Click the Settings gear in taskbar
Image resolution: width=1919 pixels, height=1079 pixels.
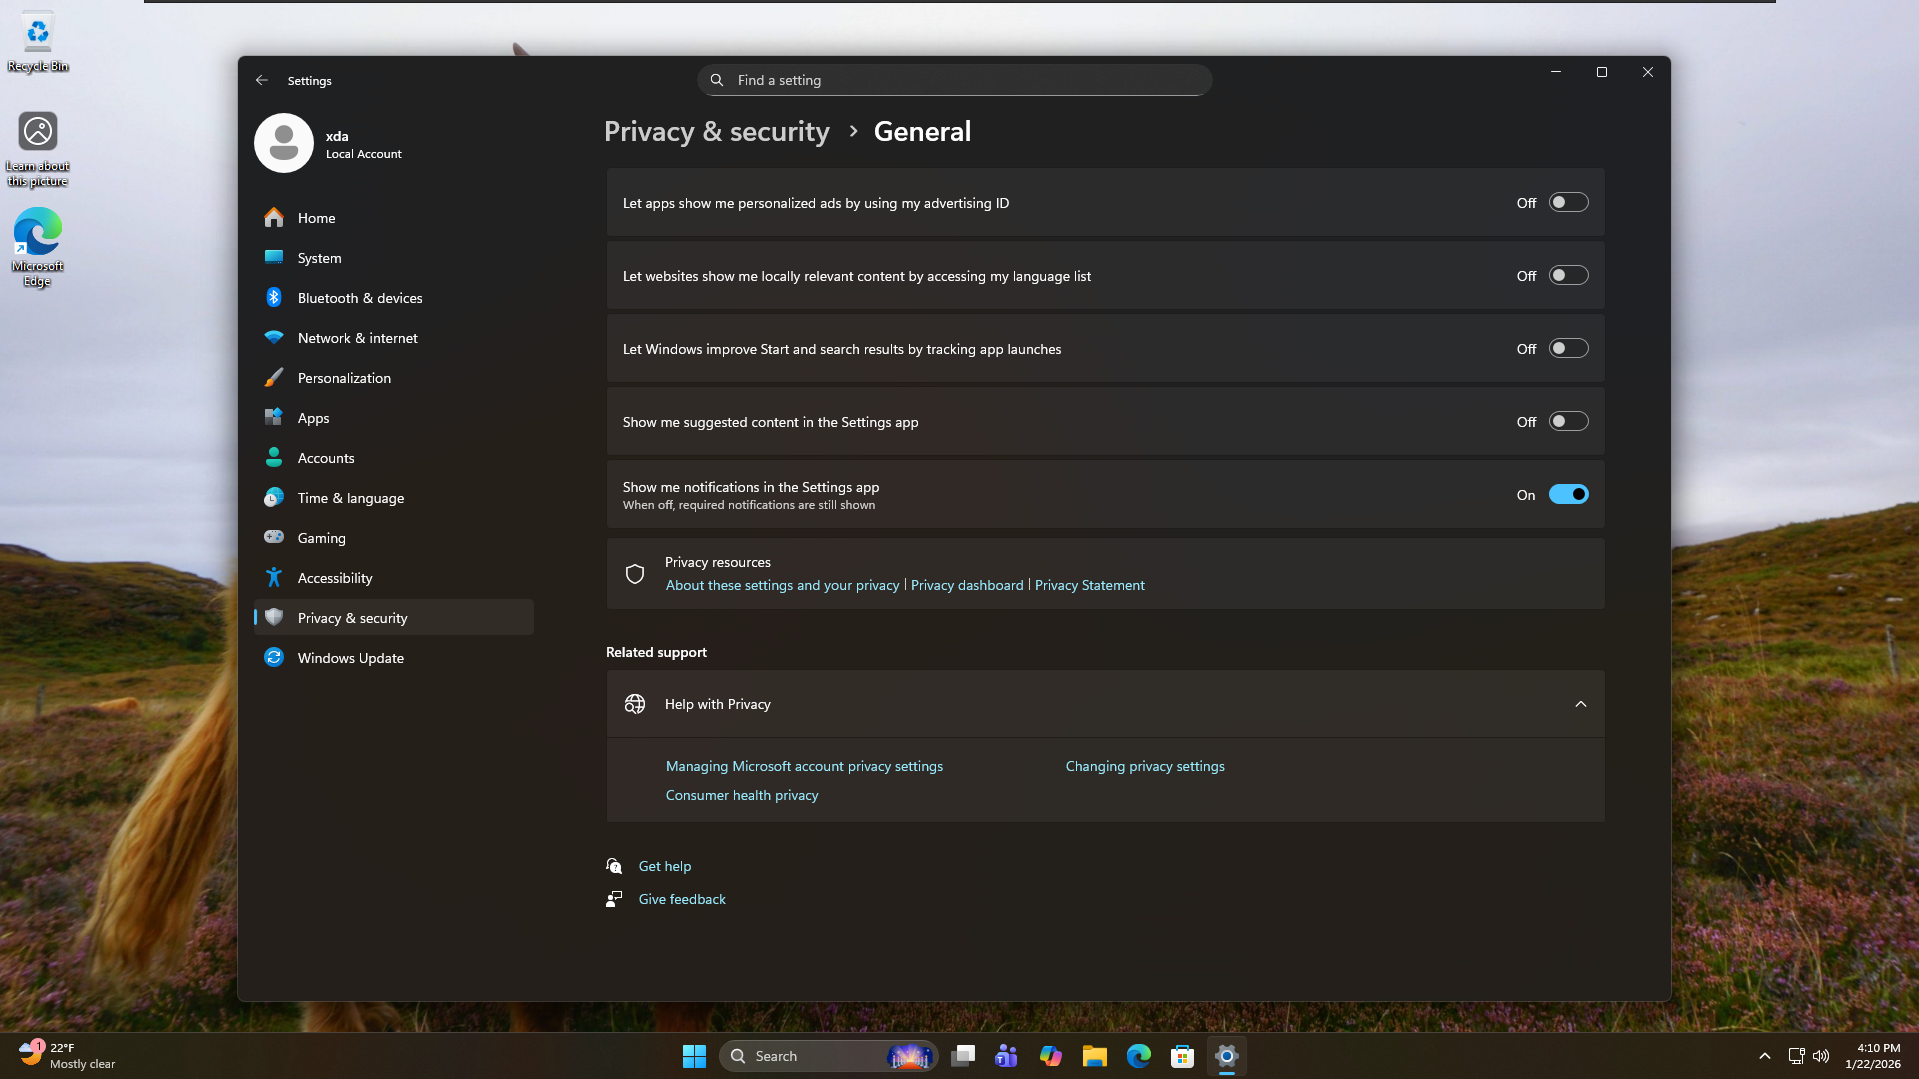[x=1227, y=1056]
